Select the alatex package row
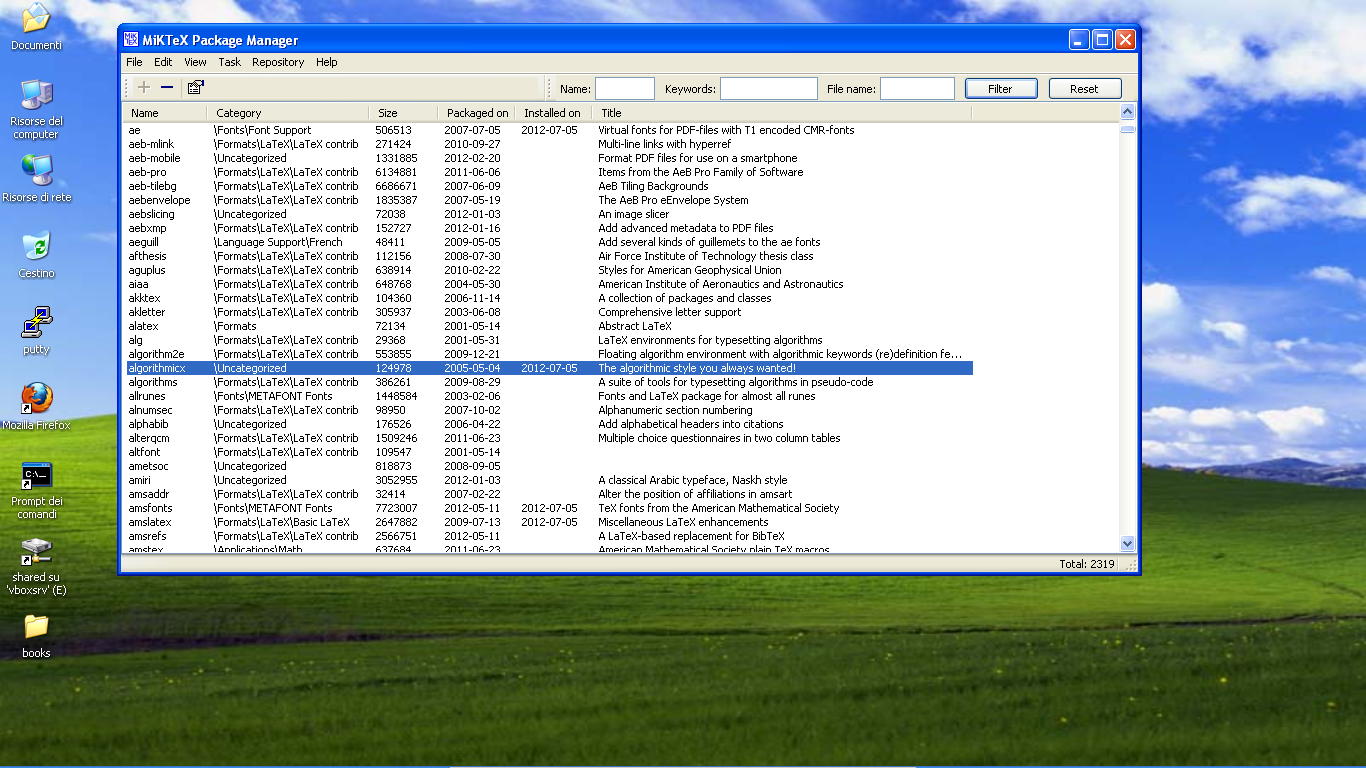 pos(548,326)
